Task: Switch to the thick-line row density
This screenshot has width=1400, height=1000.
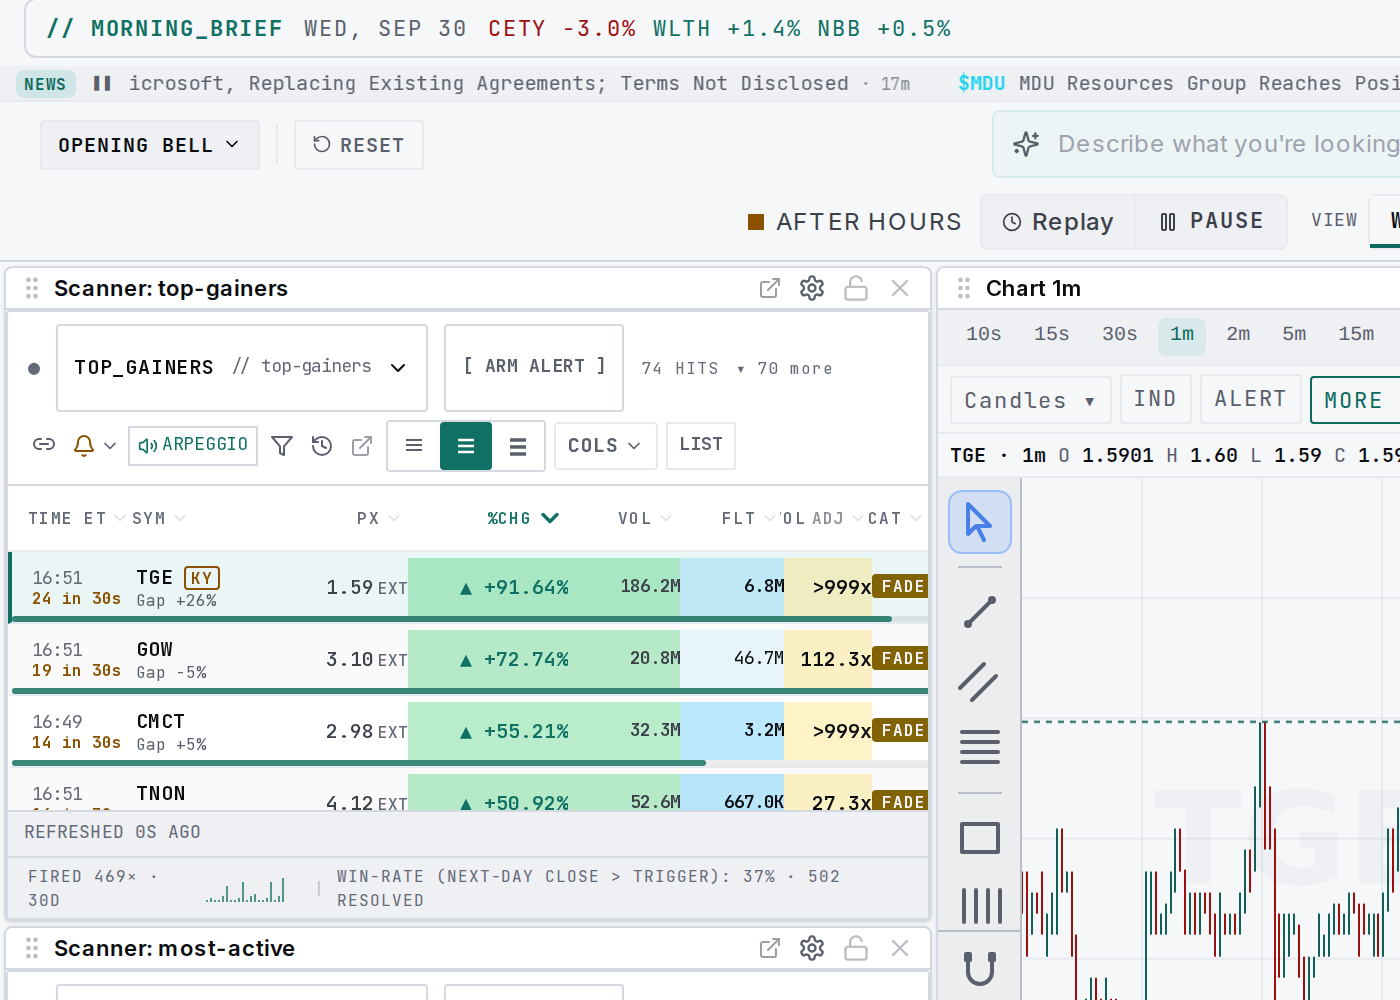Action: pyautogui.click(x=518, y=446)
